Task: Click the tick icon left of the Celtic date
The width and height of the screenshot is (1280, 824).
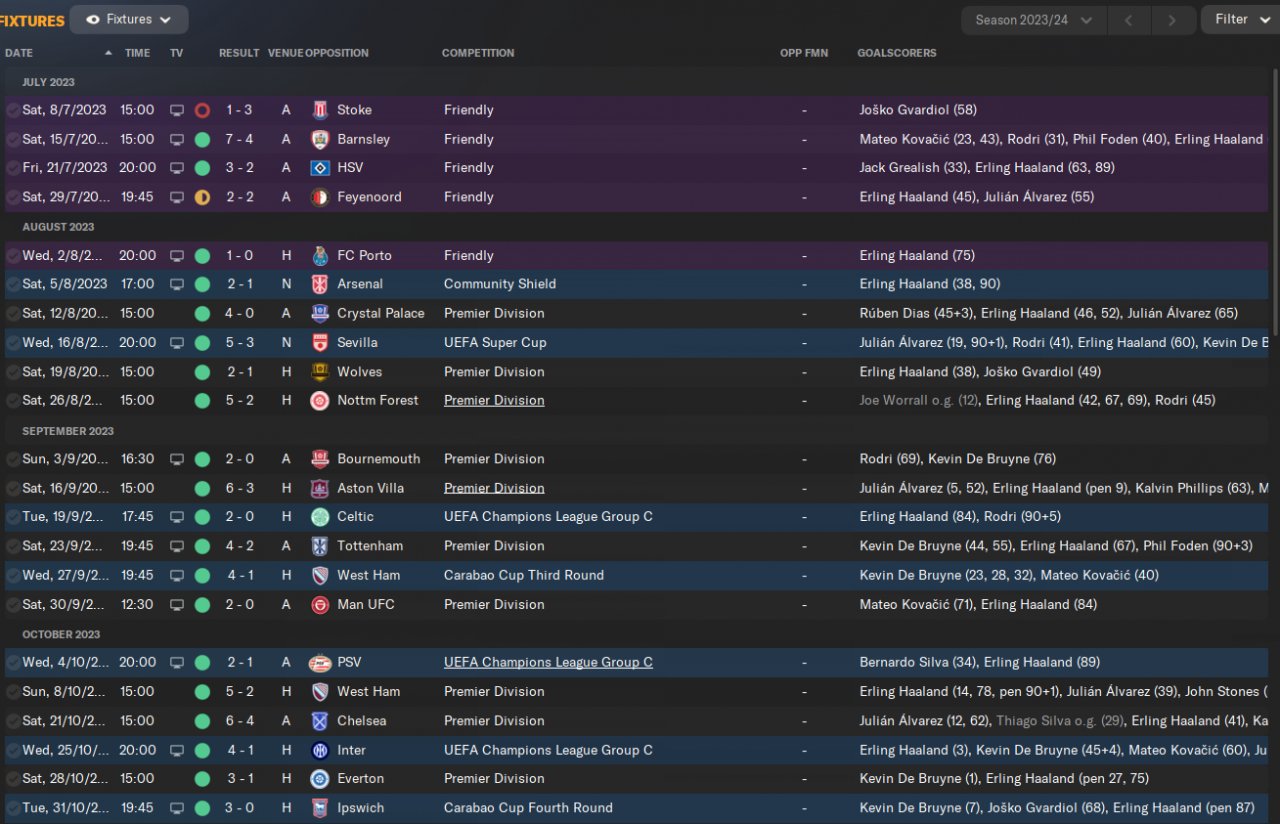Action: click(x=13, y=517)
